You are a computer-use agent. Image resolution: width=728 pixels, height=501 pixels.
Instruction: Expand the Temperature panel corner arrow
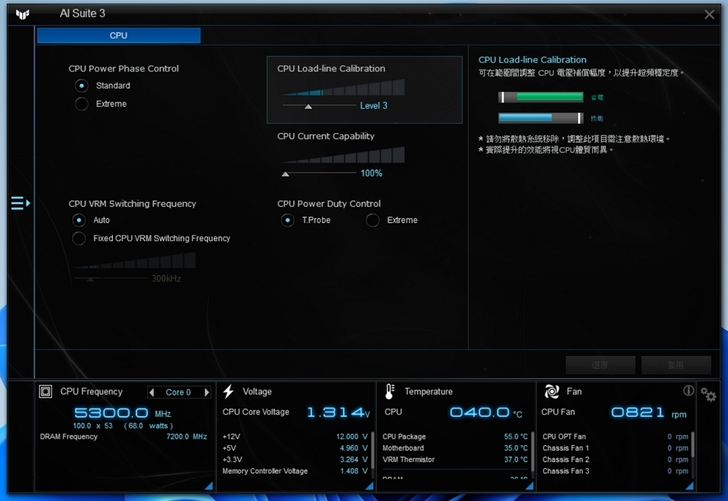point(529,486)
